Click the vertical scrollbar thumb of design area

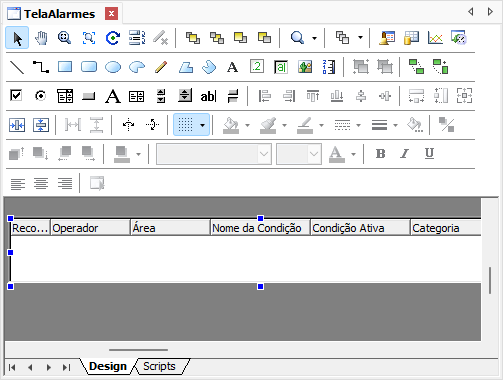pos(490,280)
